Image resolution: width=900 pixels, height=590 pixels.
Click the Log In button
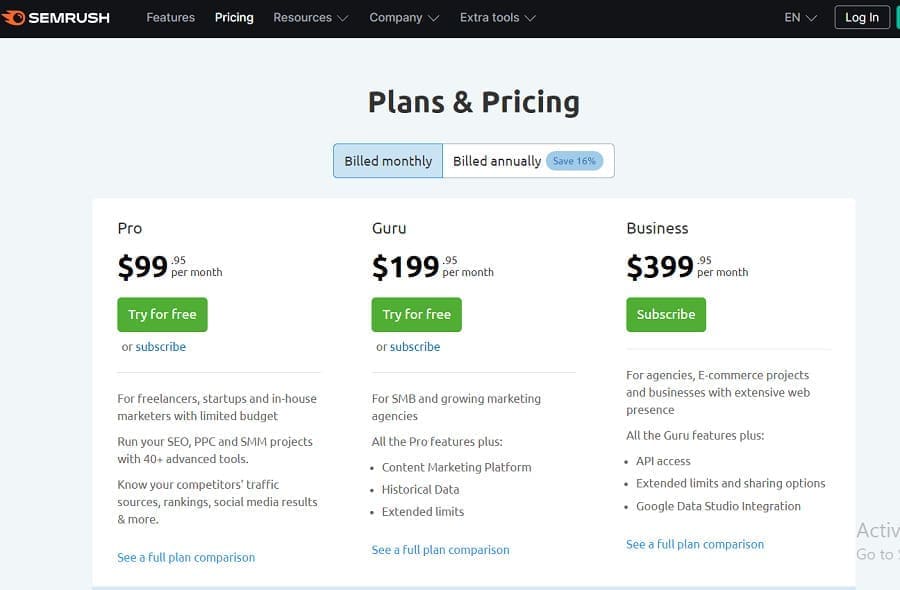861,18
